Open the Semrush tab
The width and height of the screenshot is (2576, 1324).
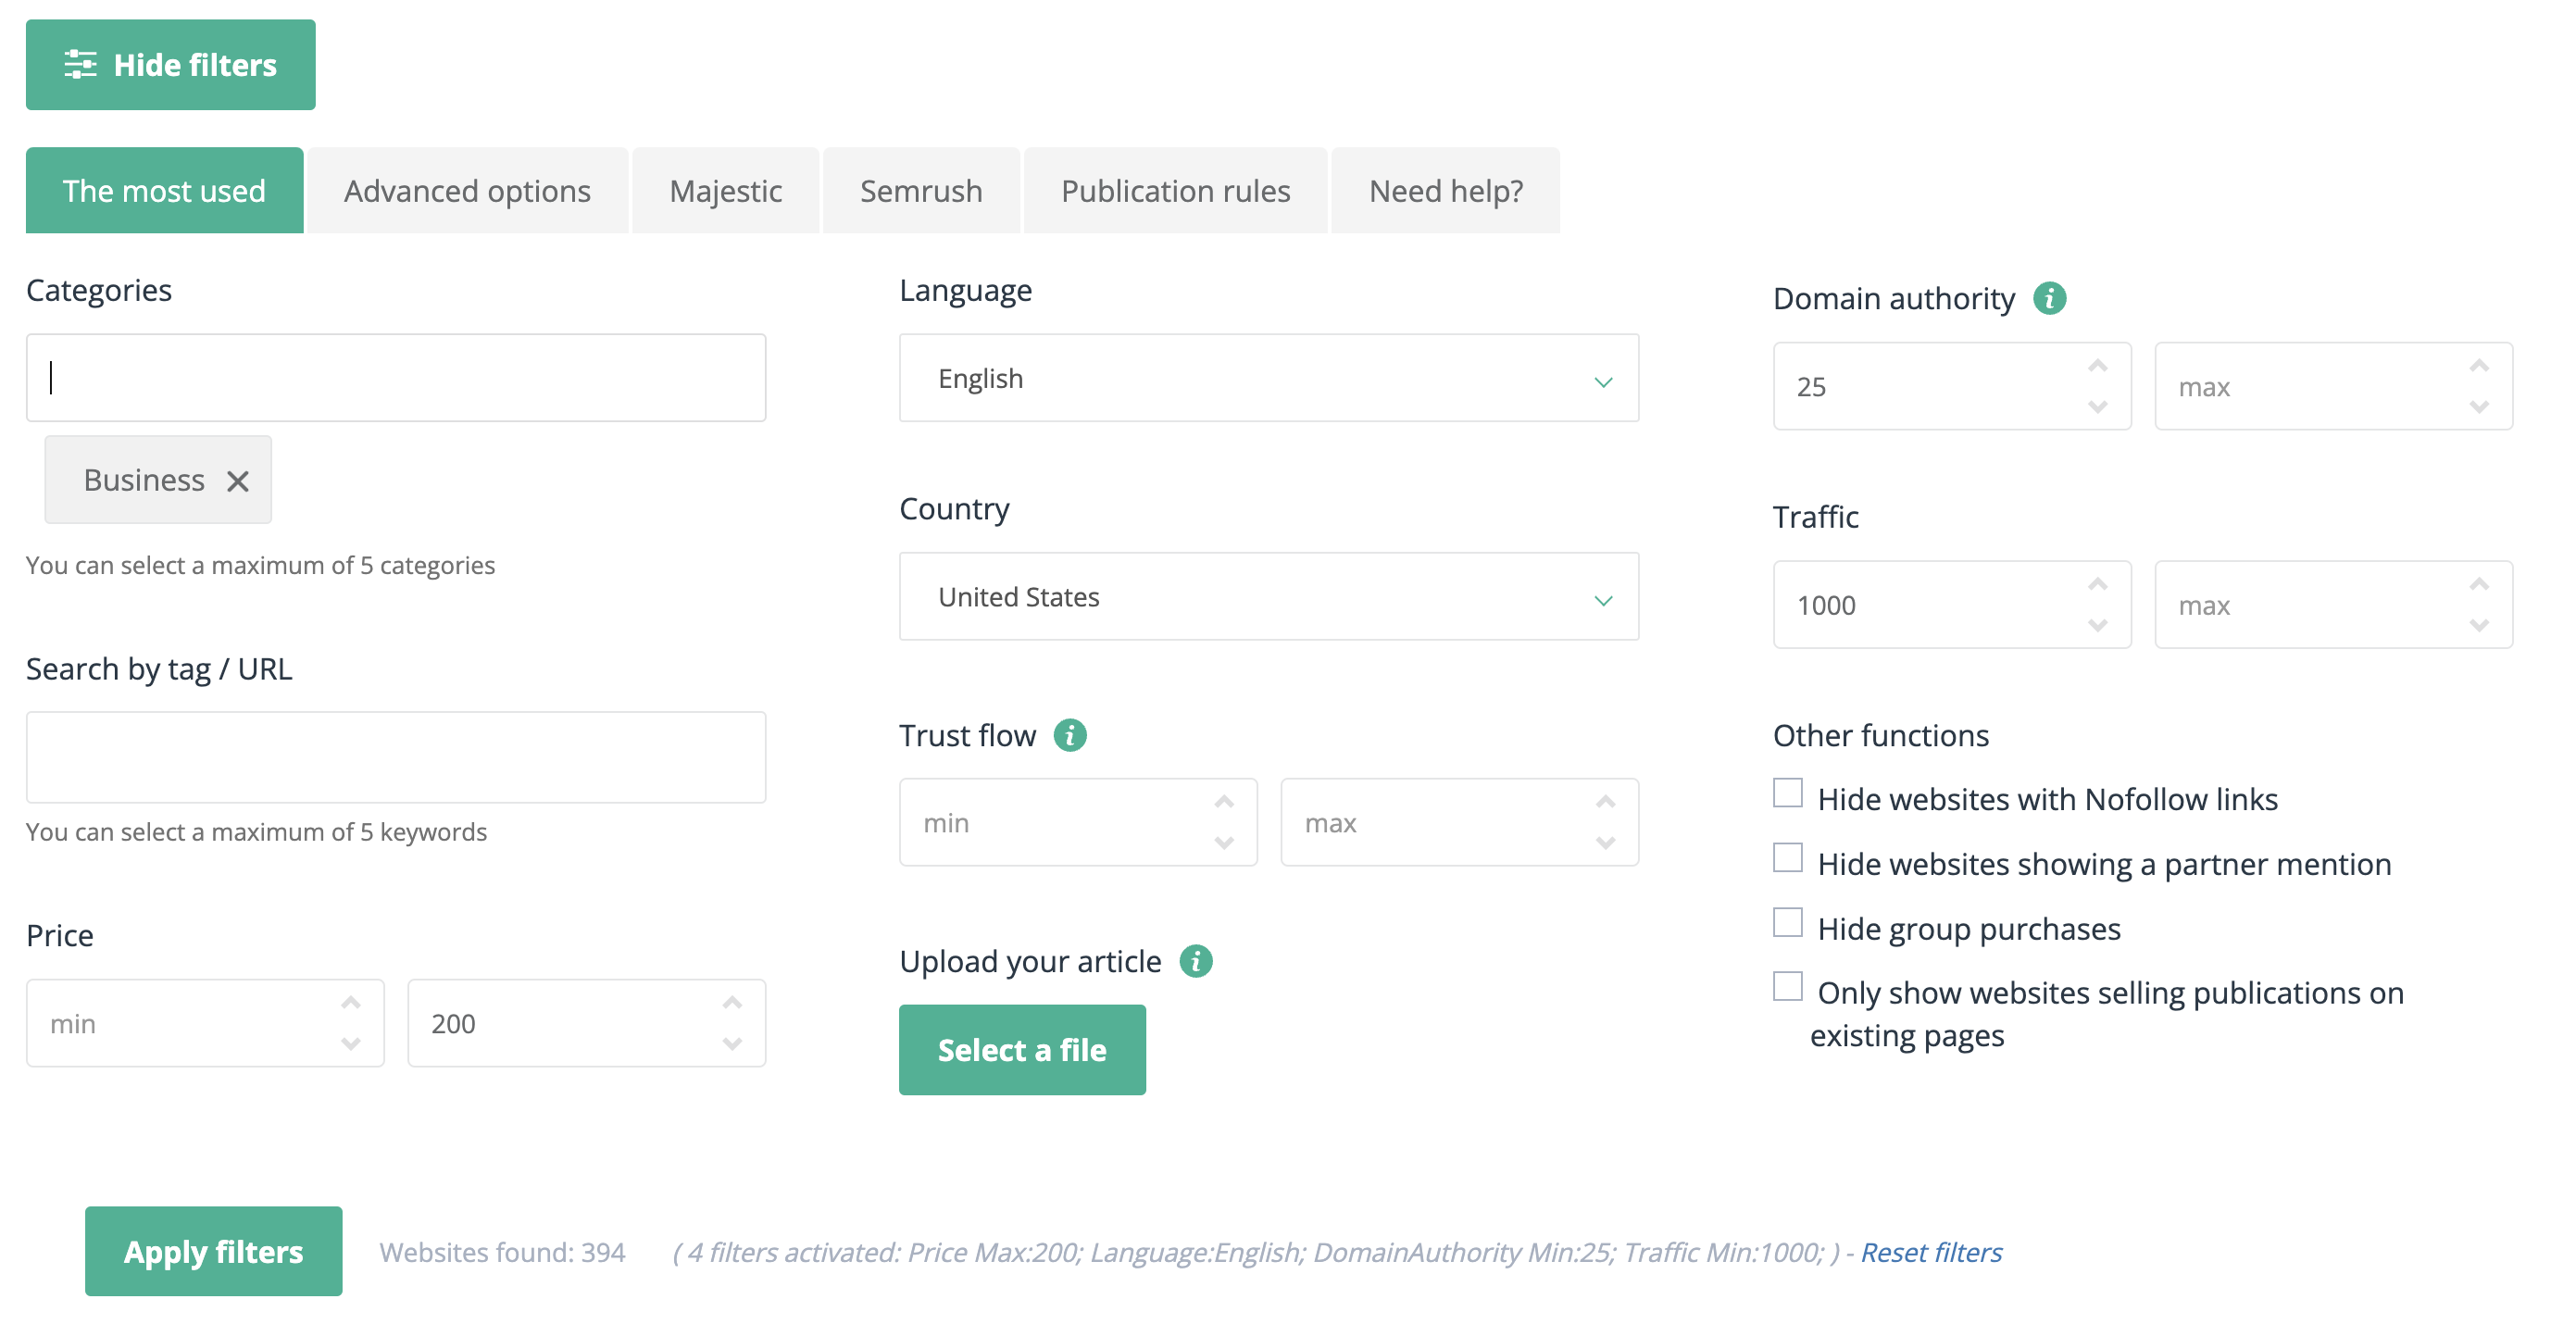pos(920,191)
